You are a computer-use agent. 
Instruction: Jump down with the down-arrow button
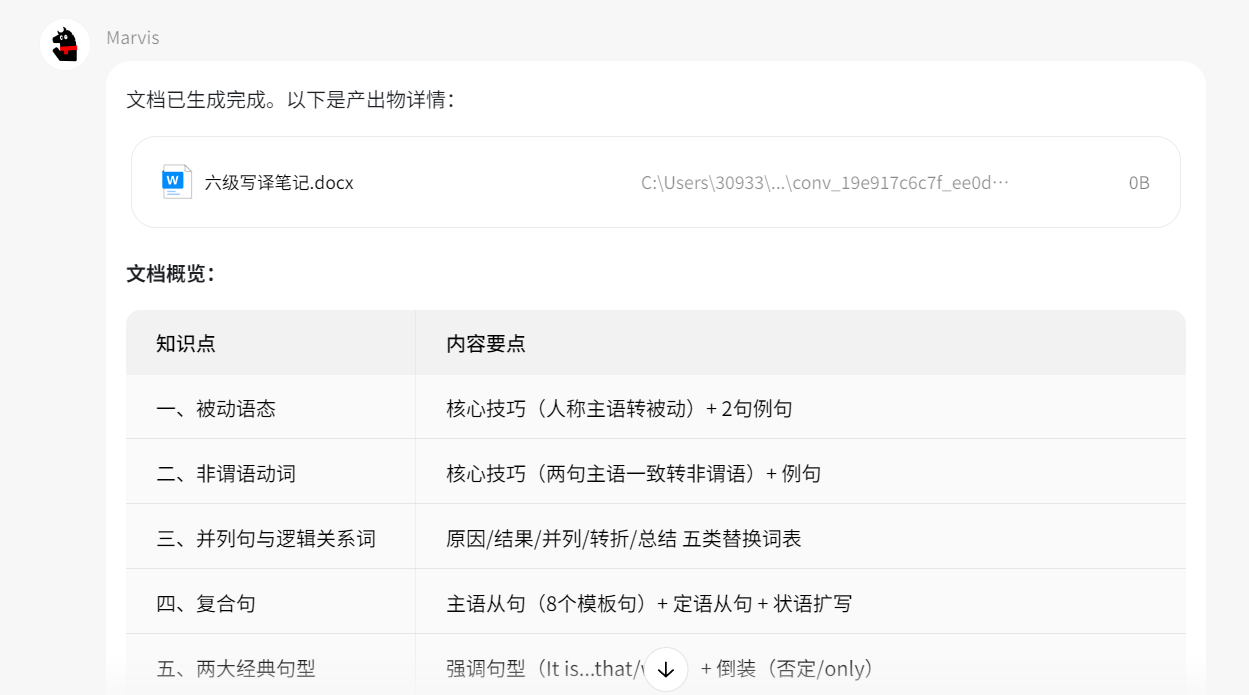coord(666,669)
